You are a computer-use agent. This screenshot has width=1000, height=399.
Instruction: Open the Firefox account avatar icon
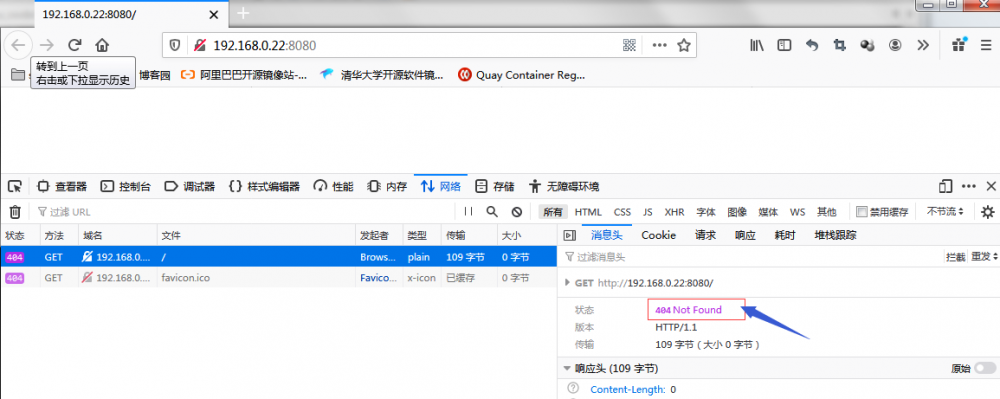pyautogui.click(x=895, y=45)
